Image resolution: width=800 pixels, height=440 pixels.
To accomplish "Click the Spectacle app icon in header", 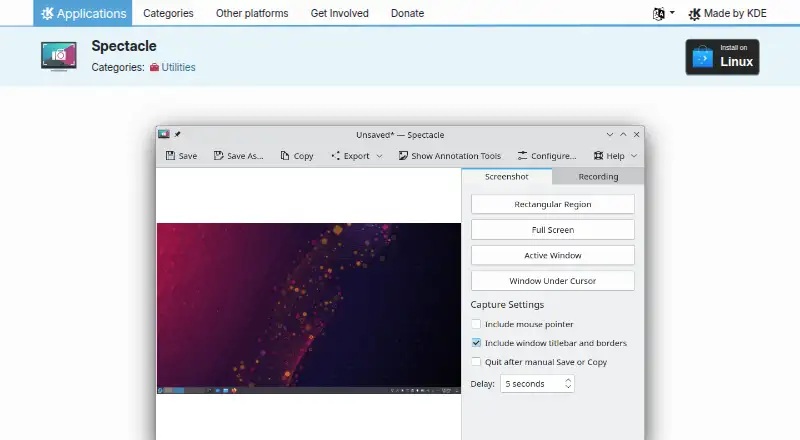I will coord(59,56).
